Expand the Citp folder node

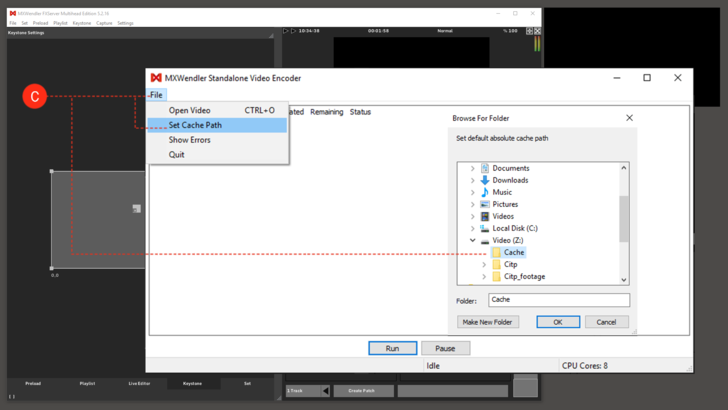point(484,264)
